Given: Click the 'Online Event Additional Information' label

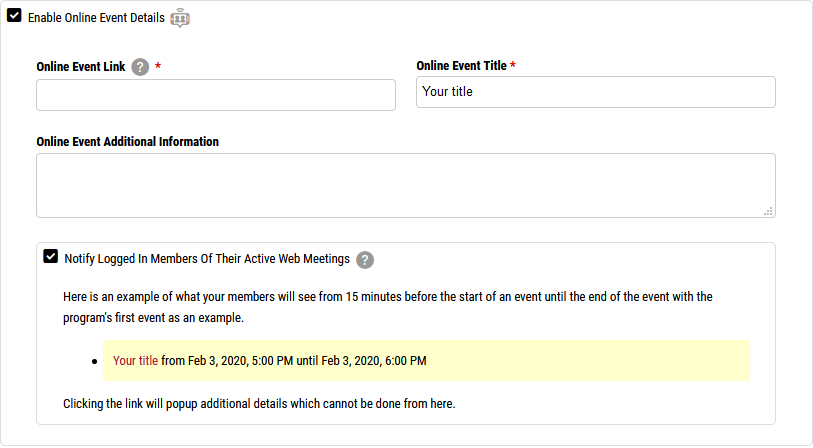Looking at the screenshot, I should [127, 141].
